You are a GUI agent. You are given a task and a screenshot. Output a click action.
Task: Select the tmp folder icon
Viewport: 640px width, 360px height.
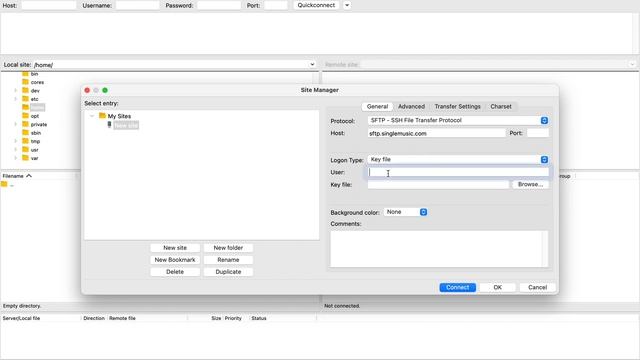click(25, 141)
